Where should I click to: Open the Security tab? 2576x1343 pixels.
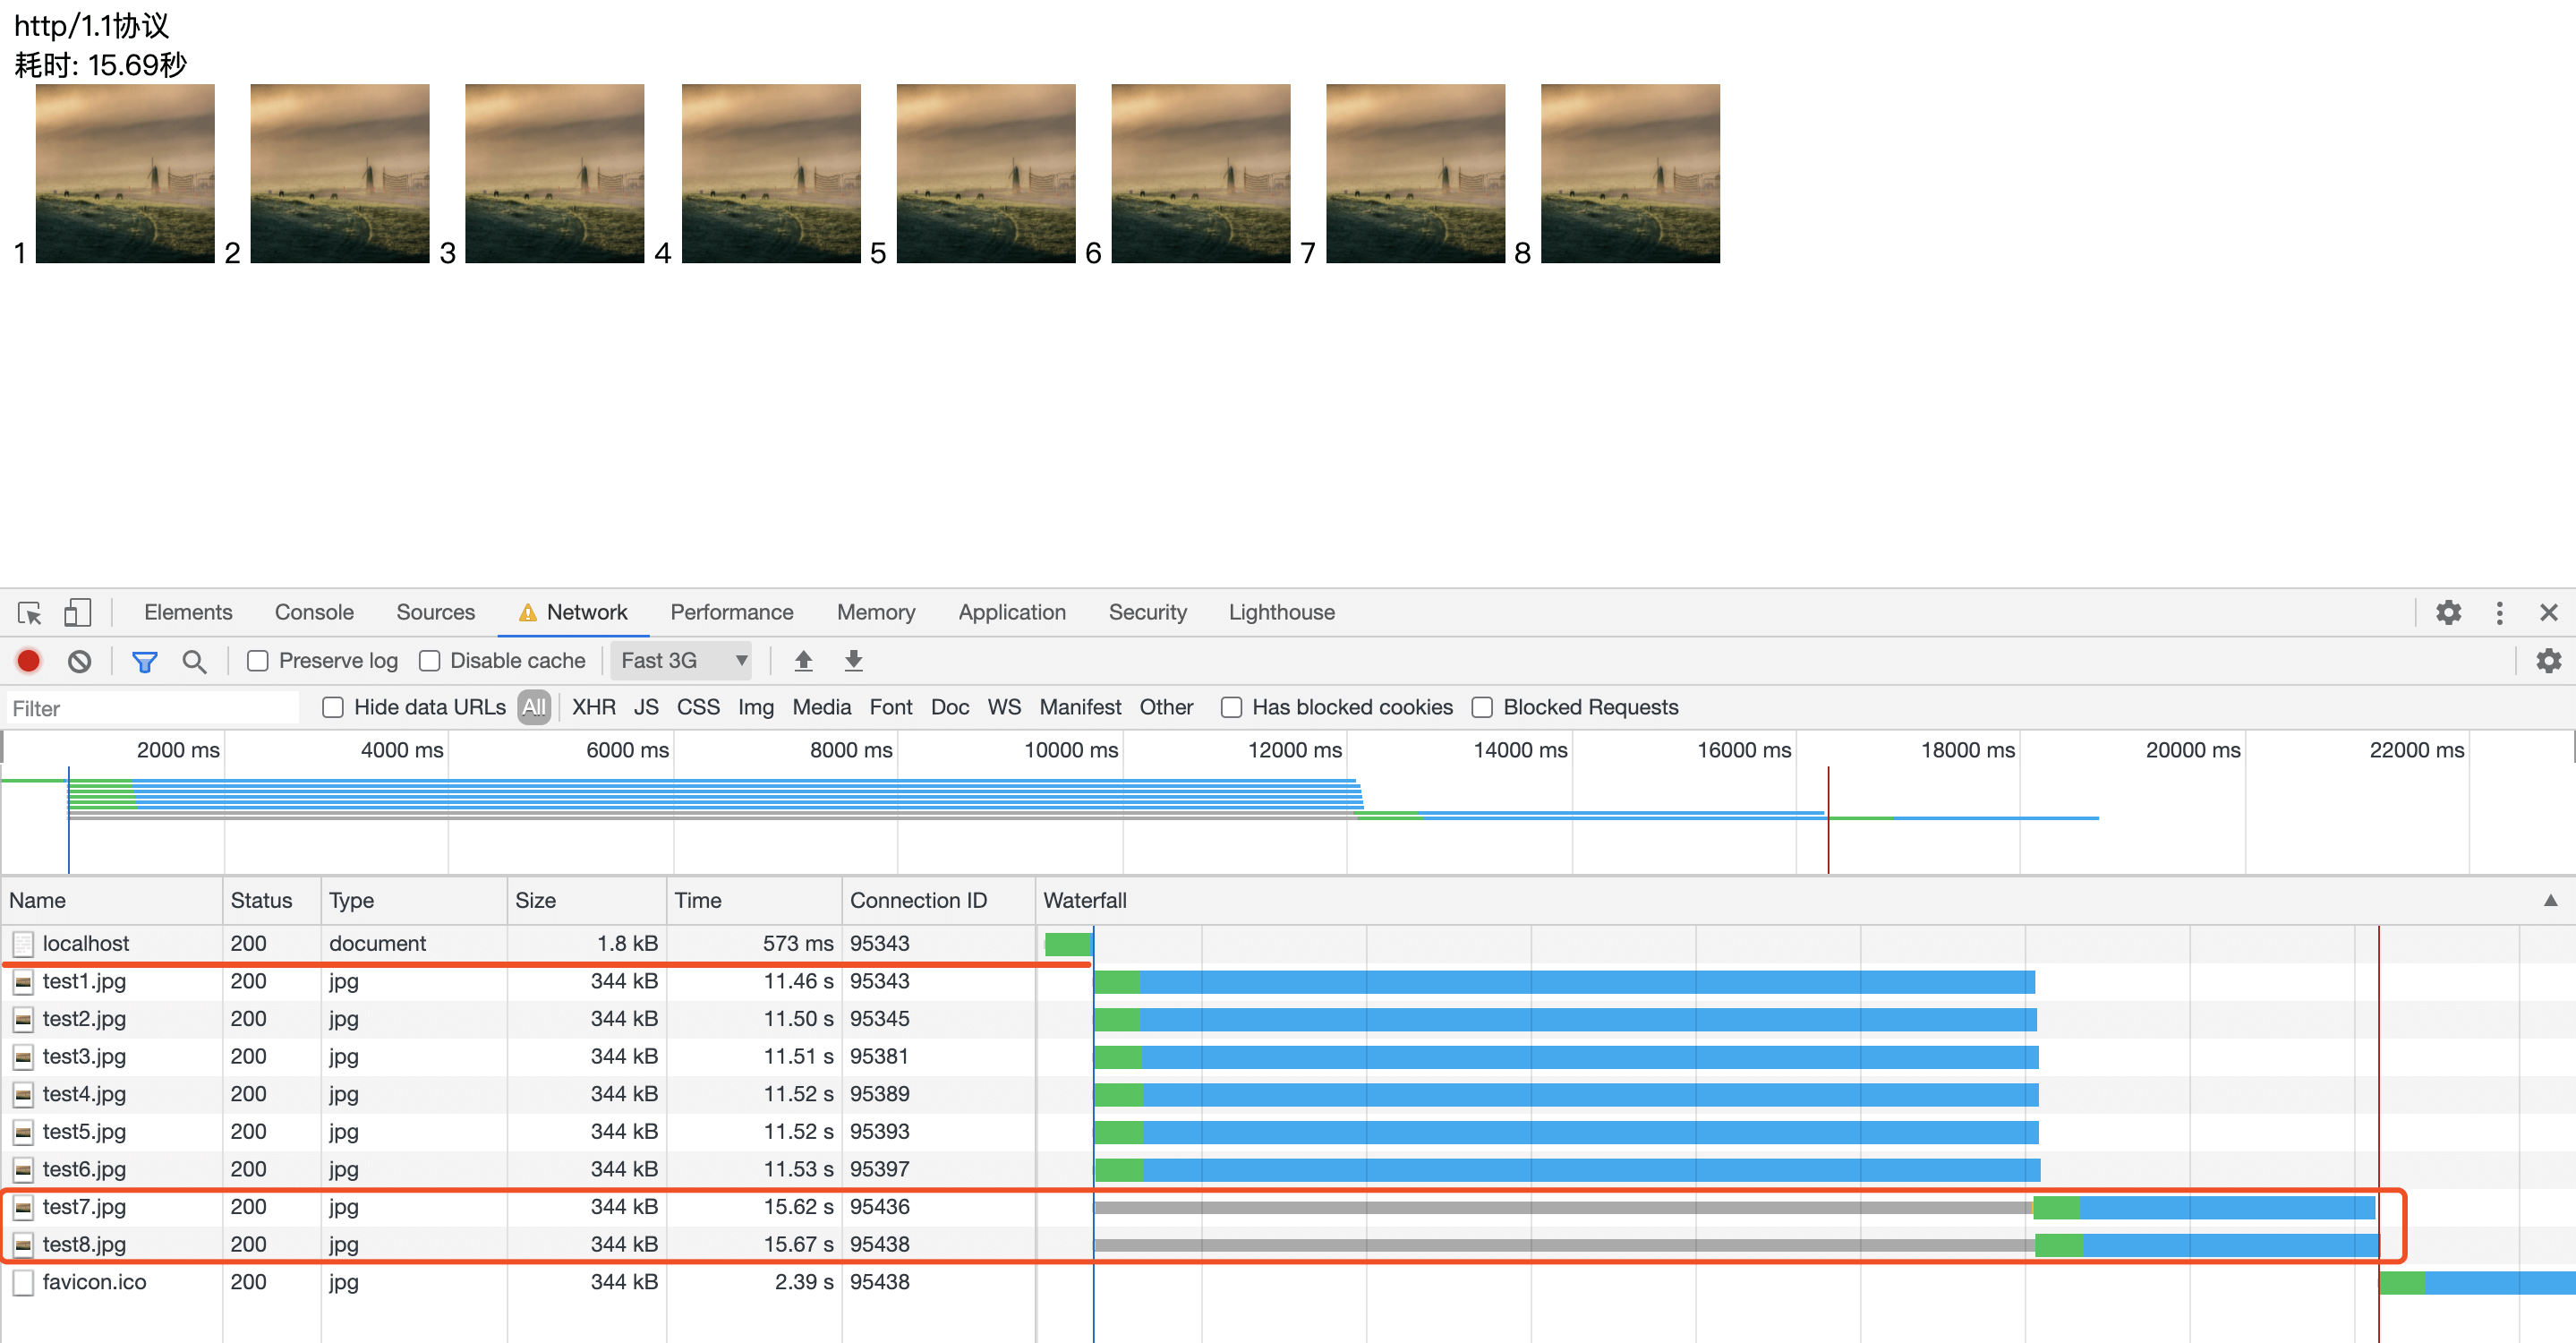pos(1147,612)
